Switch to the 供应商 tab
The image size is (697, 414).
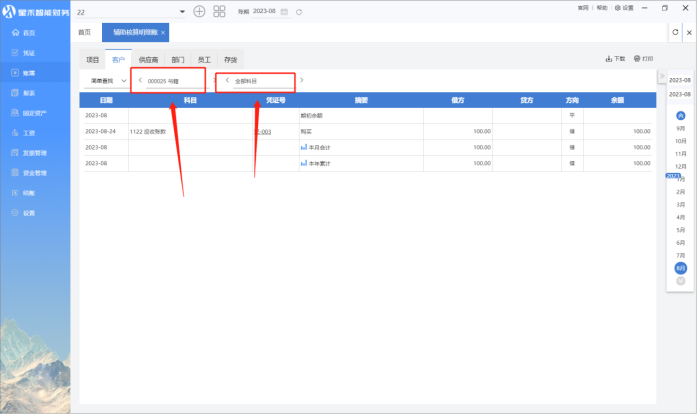click(148, 60)
